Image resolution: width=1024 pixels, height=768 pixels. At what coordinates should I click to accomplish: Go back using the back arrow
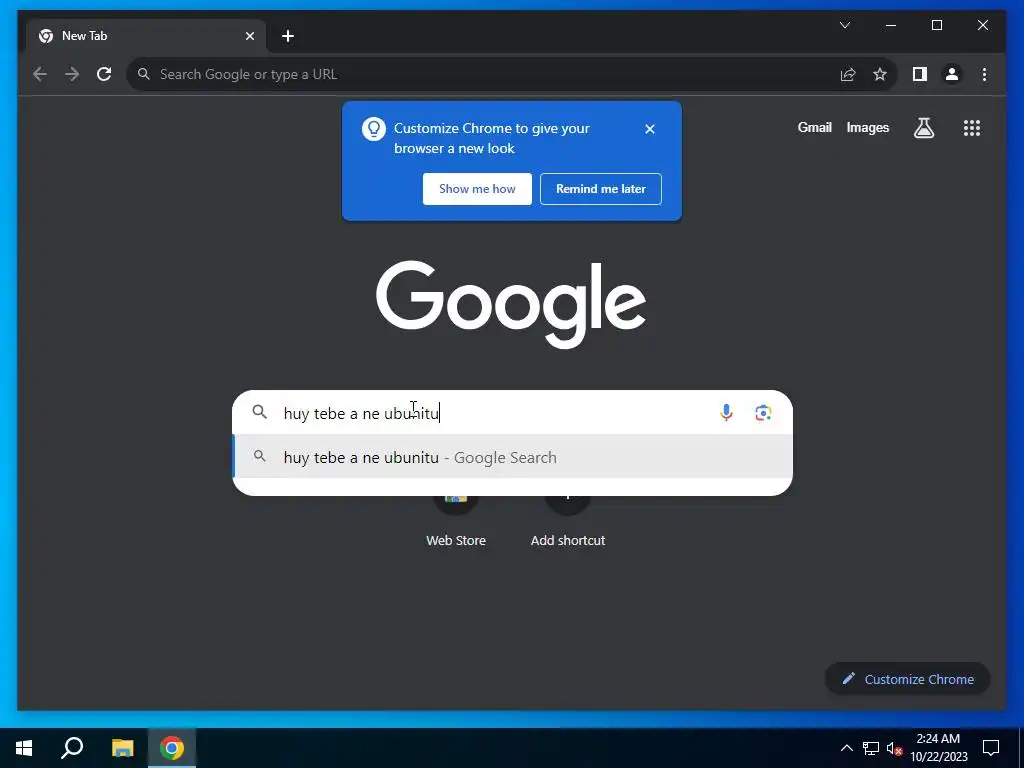click(x=40, y=74)
